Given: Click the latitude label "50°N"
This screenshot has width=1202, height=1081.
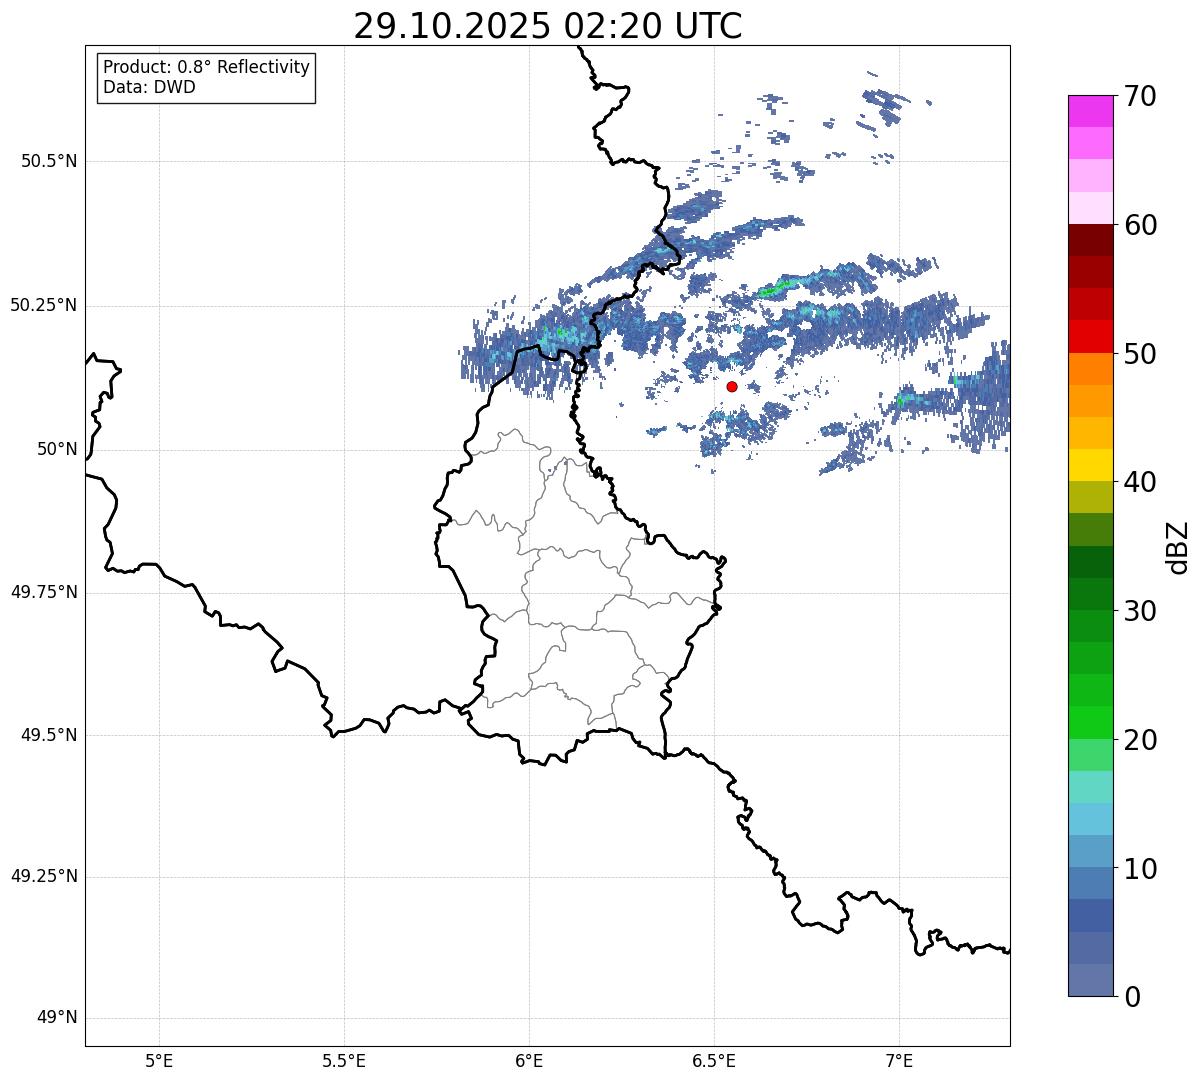Looking at the screenshot, I should pyautogui.click(x=57, y=449).
